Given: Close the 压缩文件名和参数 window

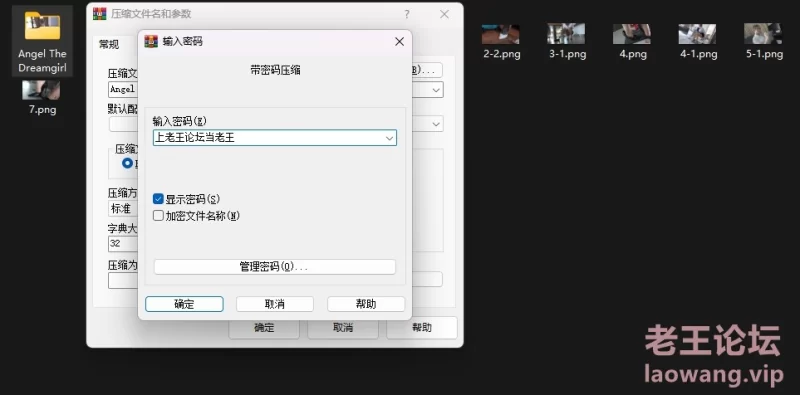Looking at the screenshot, I should point(444,14).
